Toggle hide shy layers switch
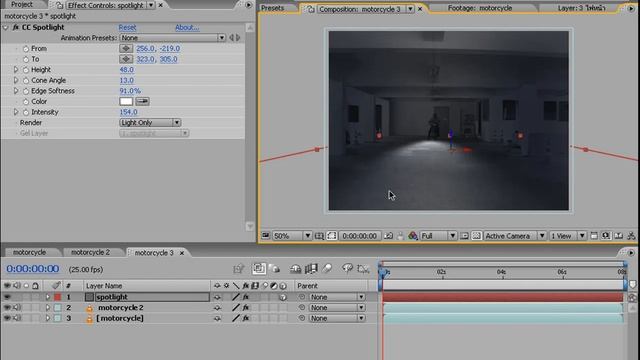 tap(296, 268)
